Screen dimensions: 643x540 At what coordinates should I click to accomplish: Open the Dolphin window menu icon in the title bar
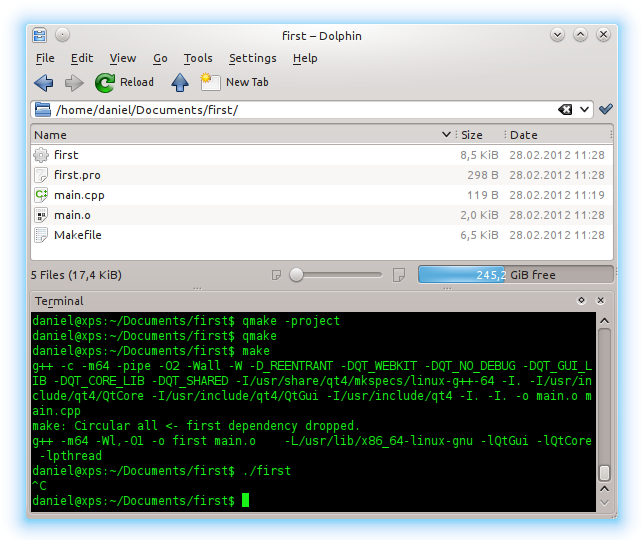[40, 35]
